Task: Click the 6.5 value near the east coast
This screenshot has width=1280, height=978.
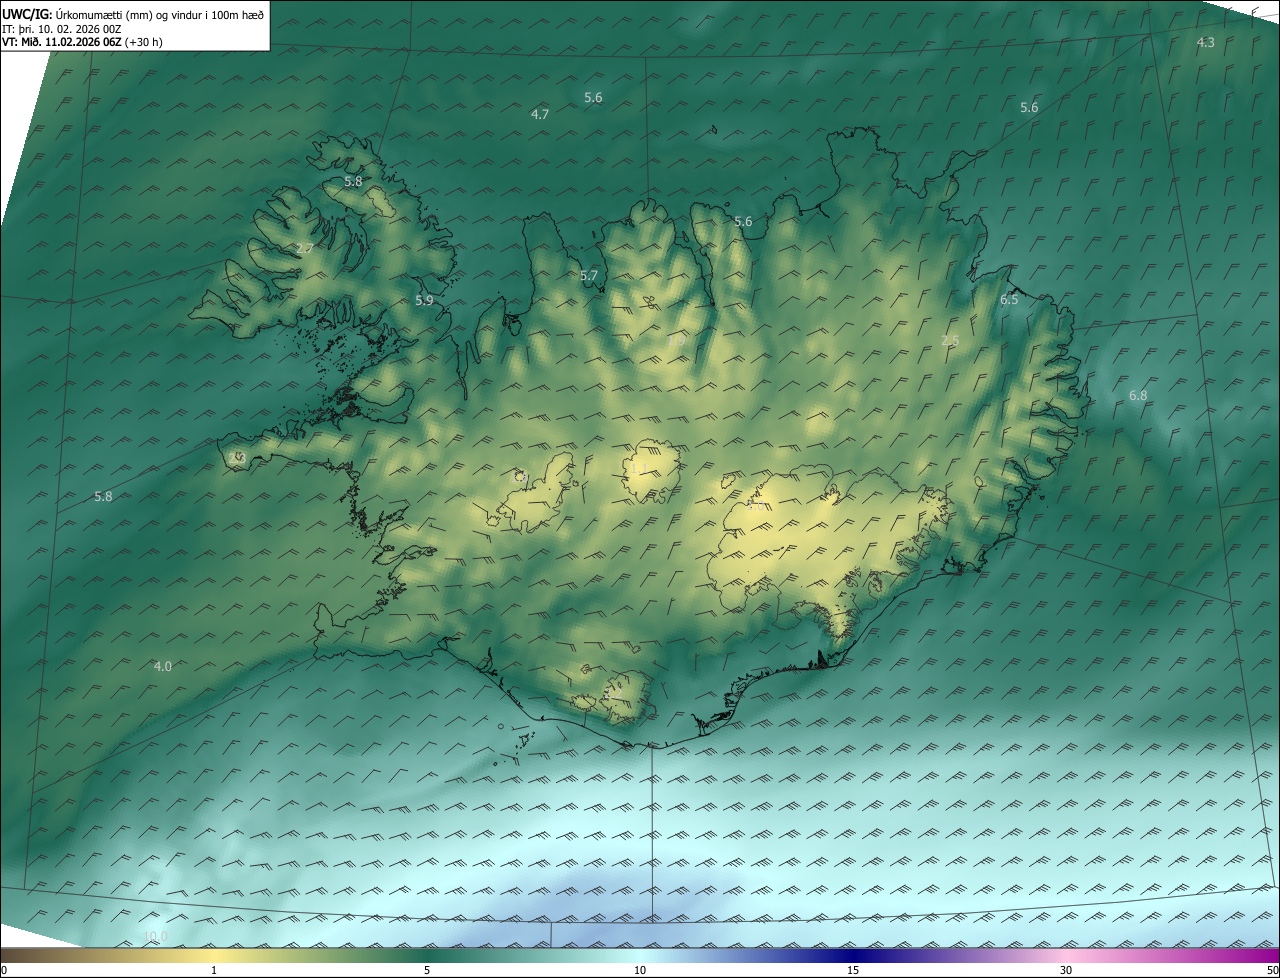Action: 1009,299
